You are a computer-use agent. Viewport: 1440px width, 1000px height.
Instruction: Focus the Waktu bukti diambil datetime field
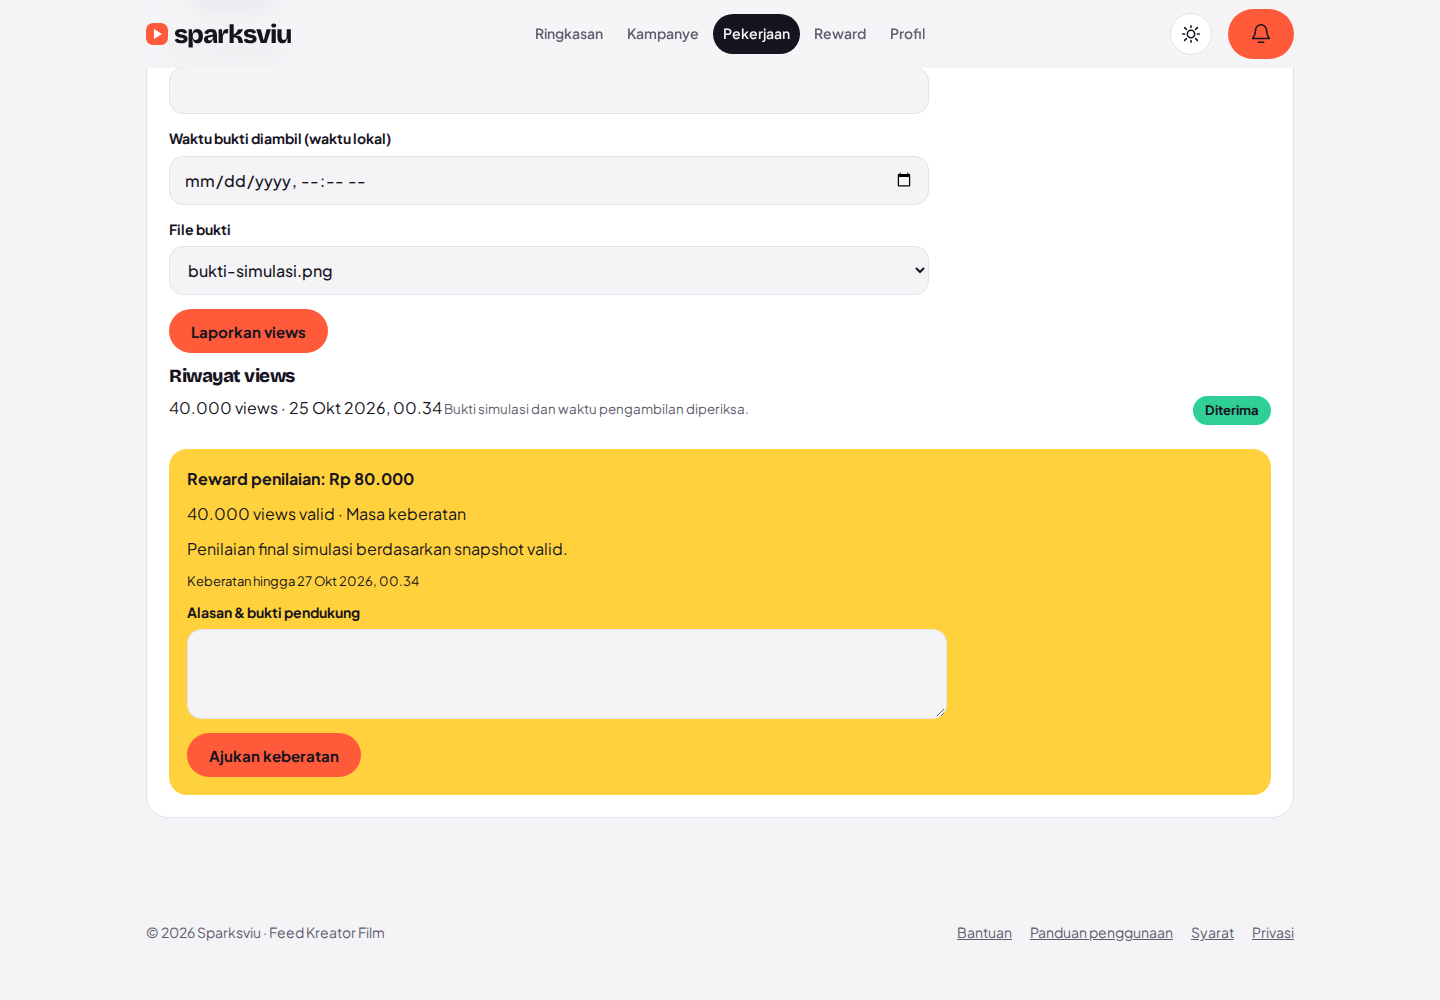pyautogui.click(x=549, y=180)
